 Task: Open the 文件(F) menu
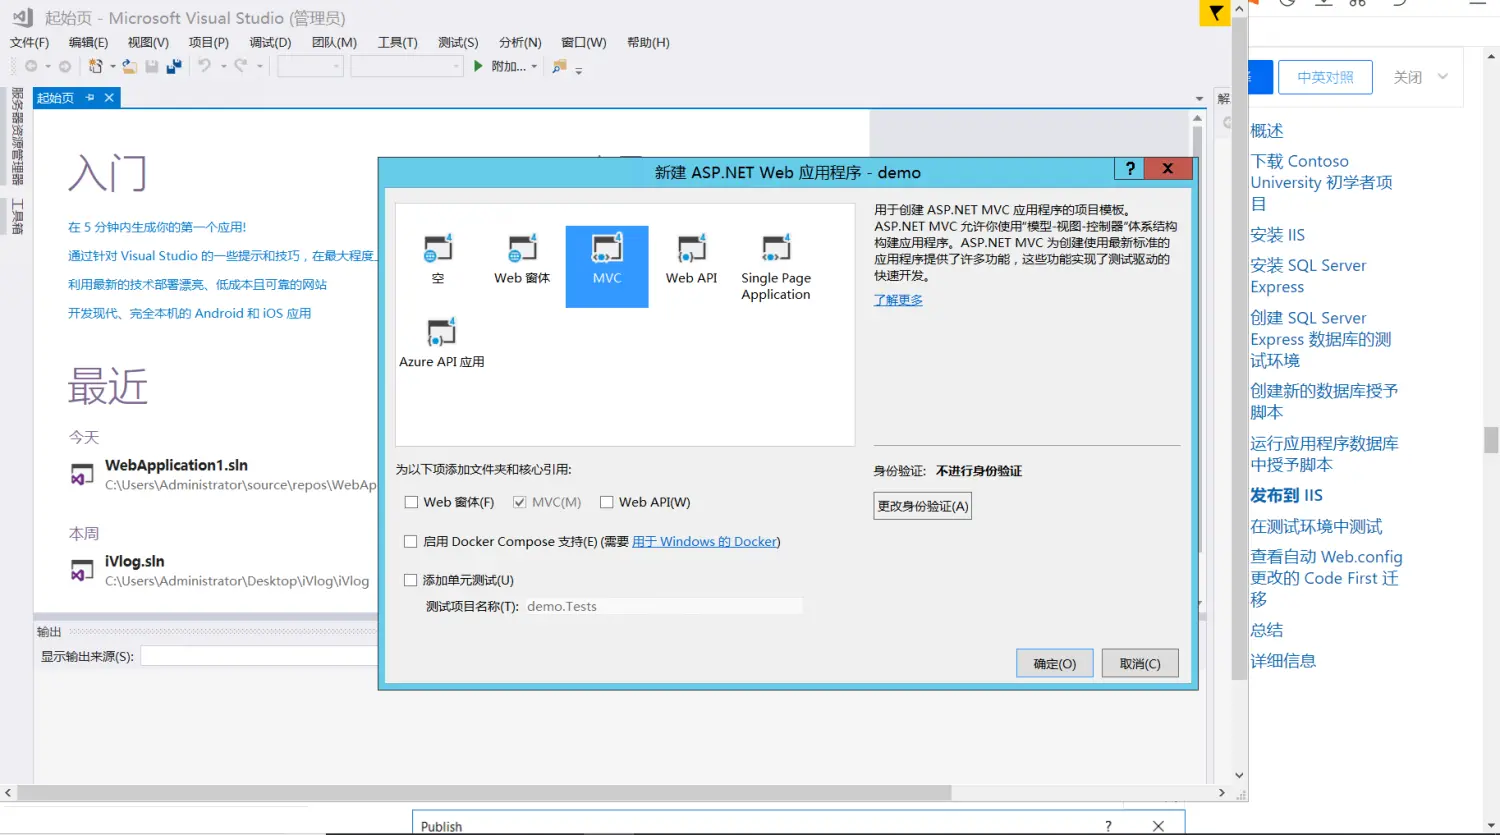(29, 42)
